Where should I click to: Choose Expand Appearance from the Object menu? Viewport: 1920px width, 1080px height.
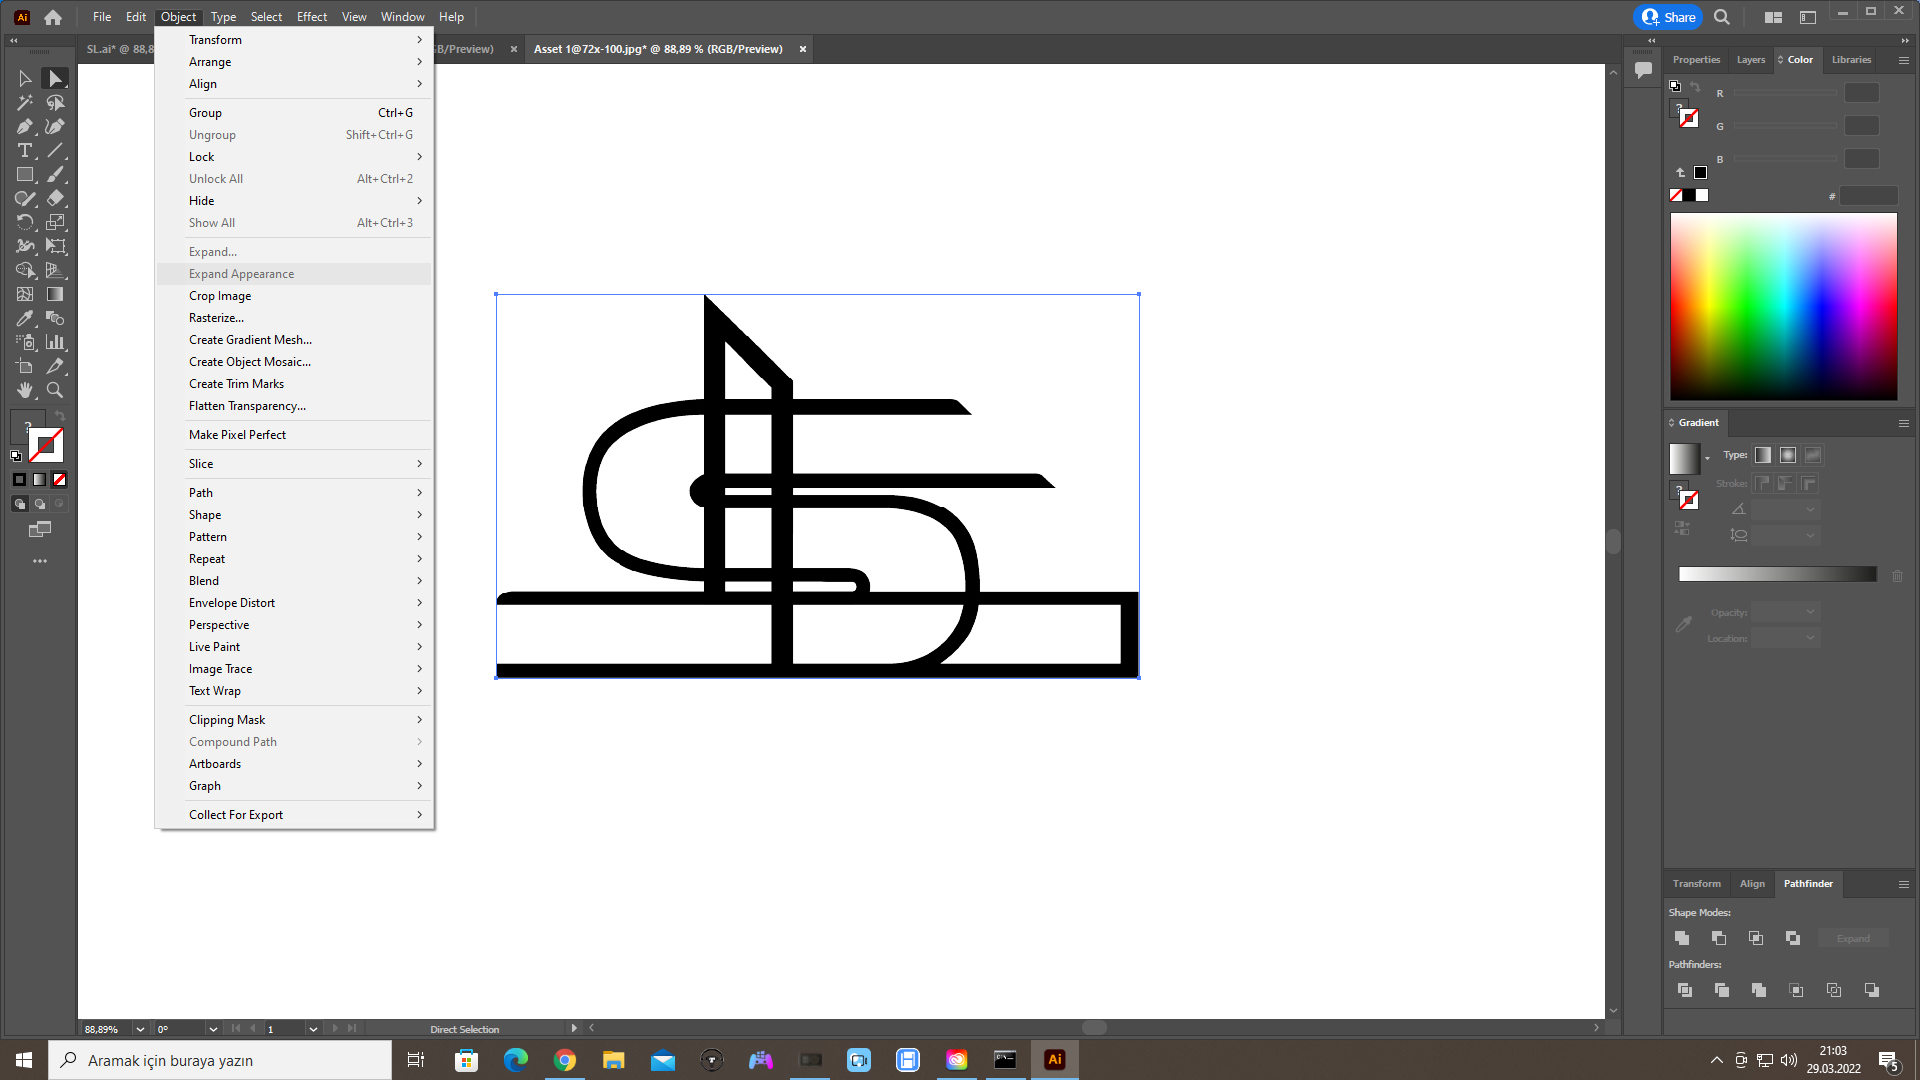(240, 273)
